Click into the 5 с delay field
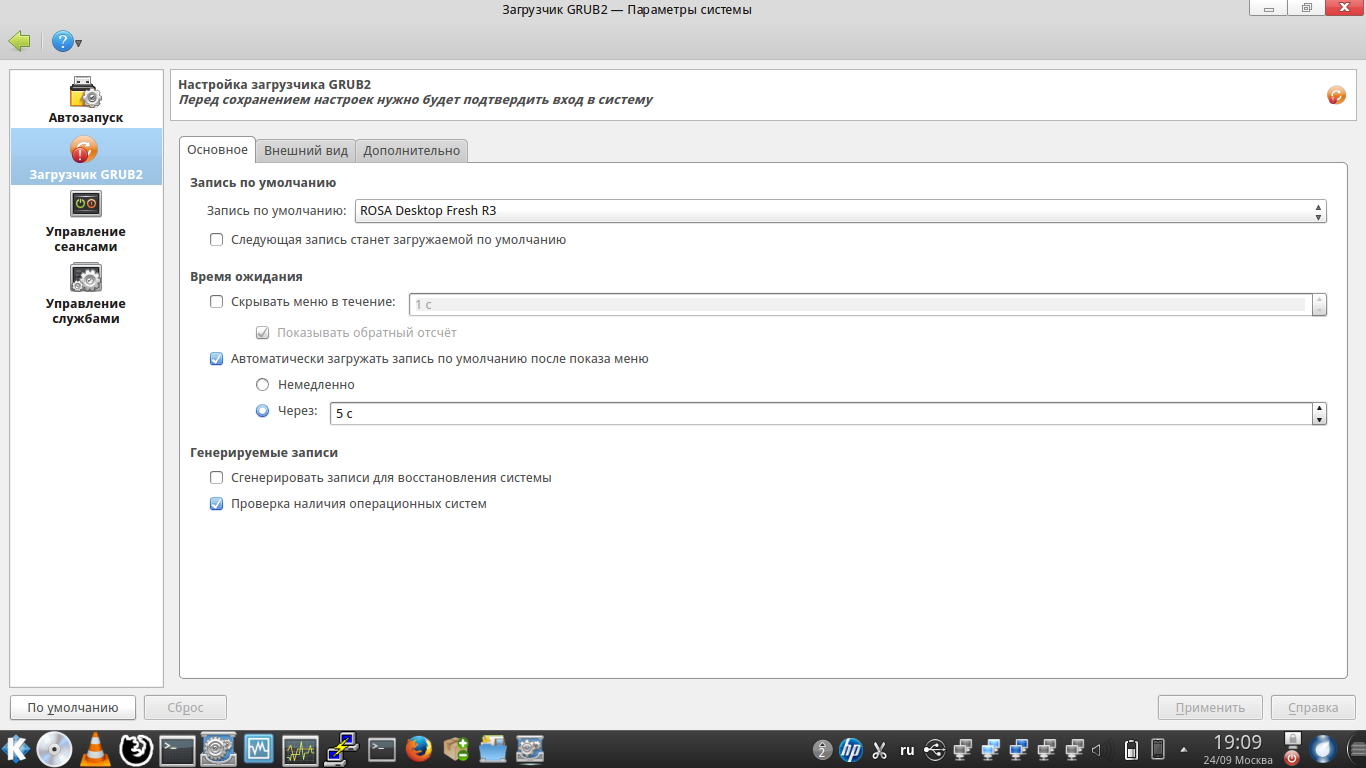This screenshot has width=1366, height=768. 821,413
